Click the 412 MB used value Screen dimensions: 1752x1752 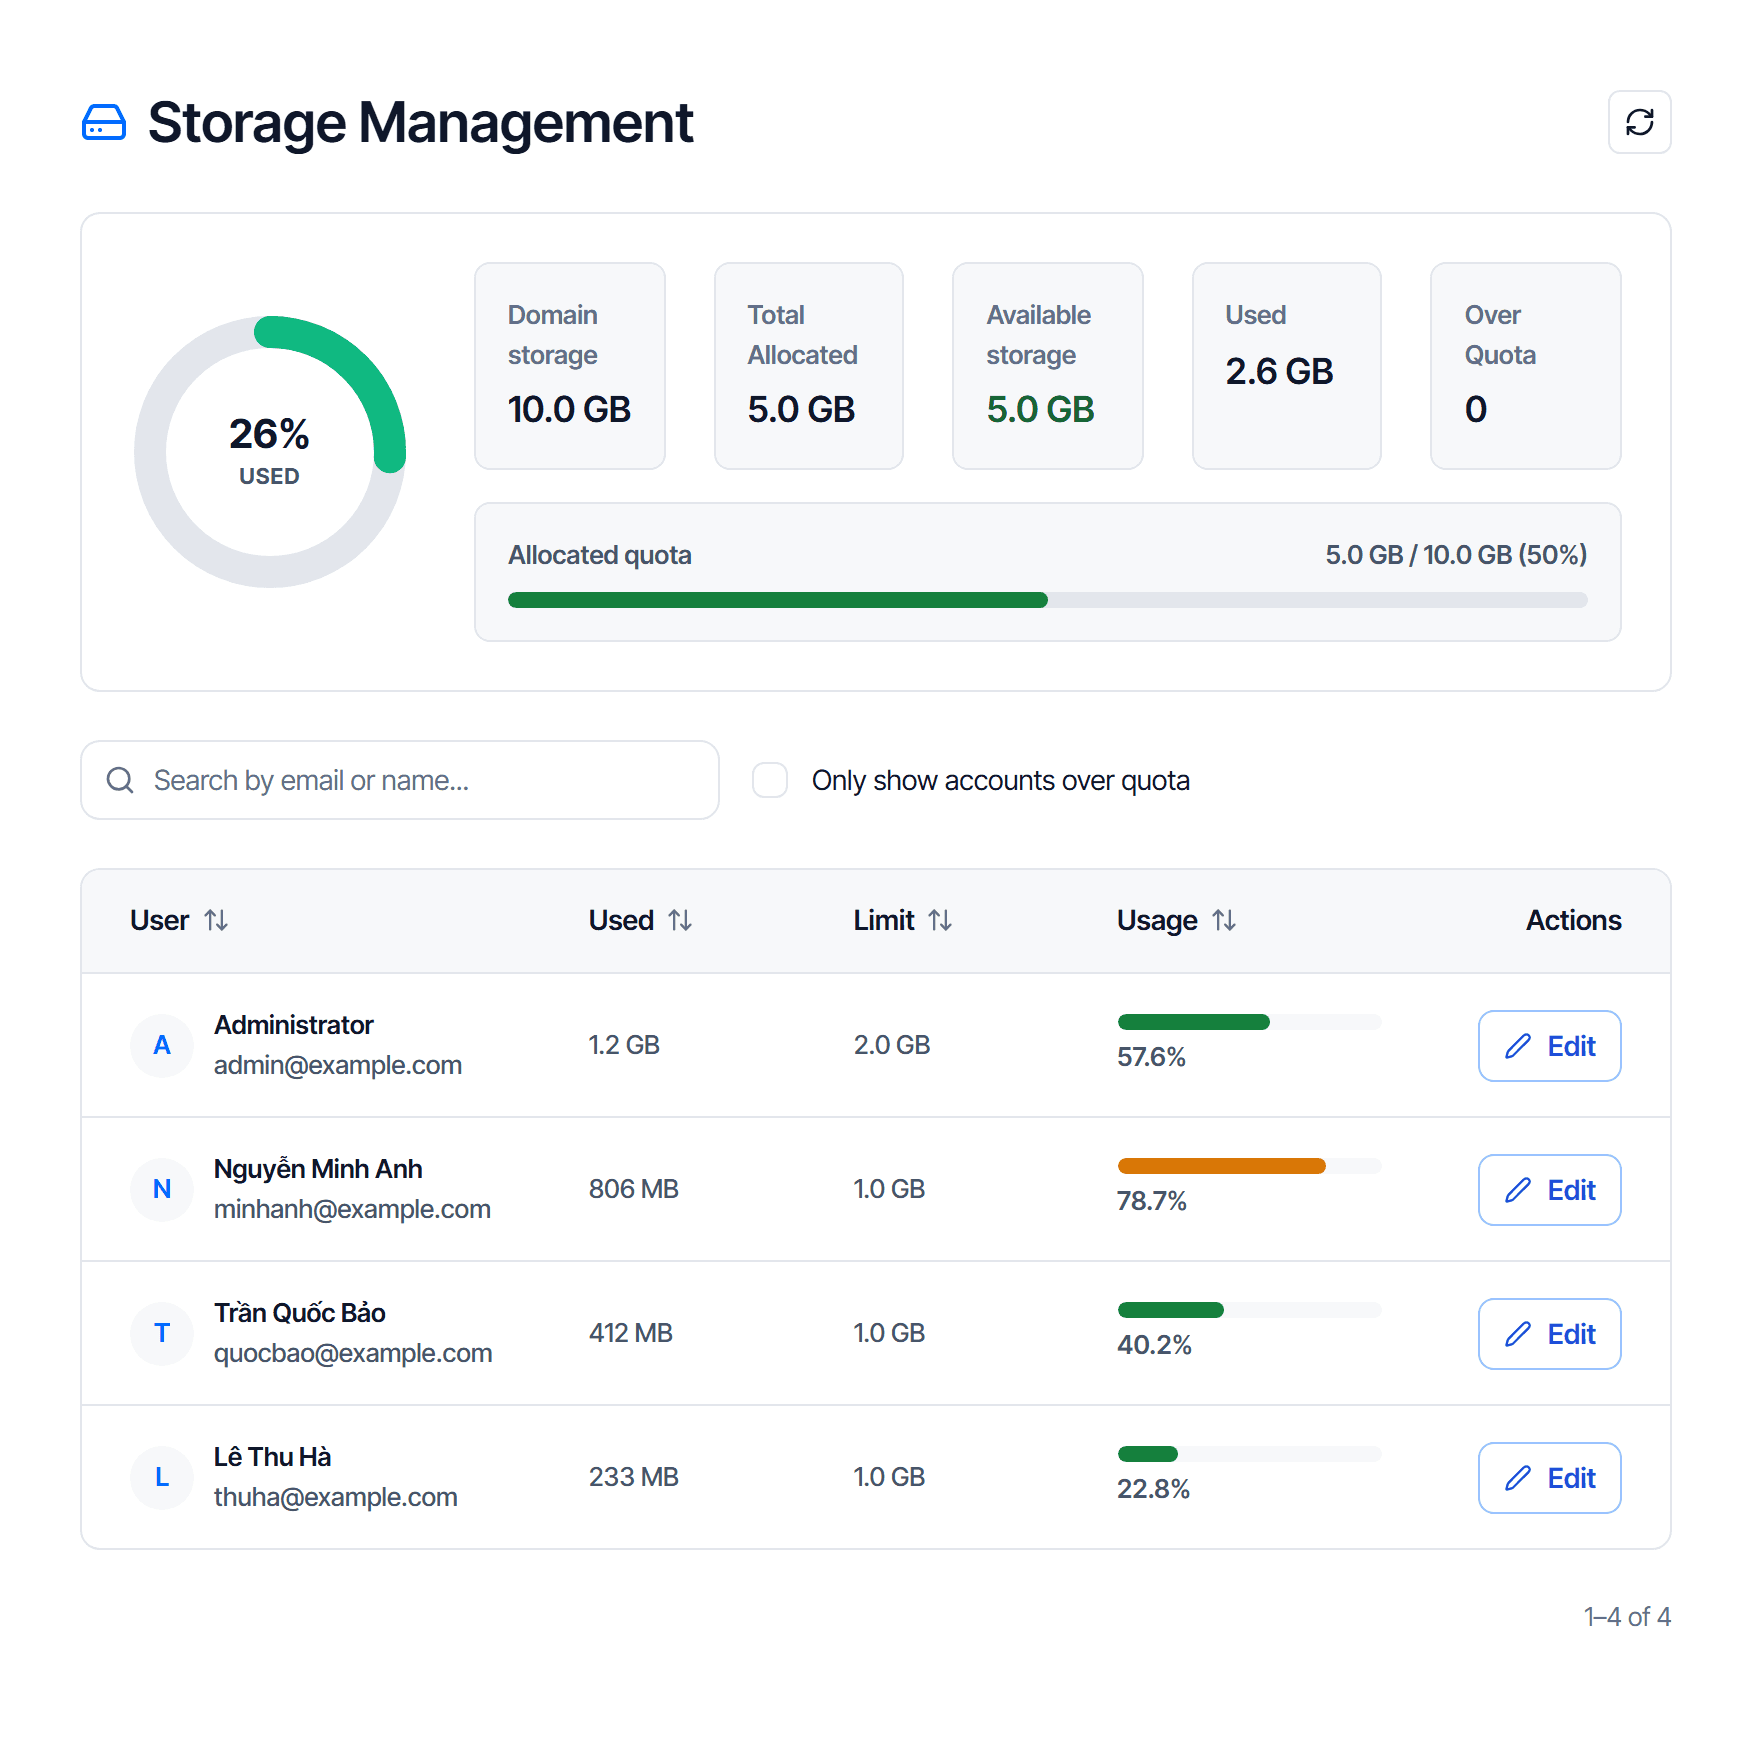pos(631,1333)
